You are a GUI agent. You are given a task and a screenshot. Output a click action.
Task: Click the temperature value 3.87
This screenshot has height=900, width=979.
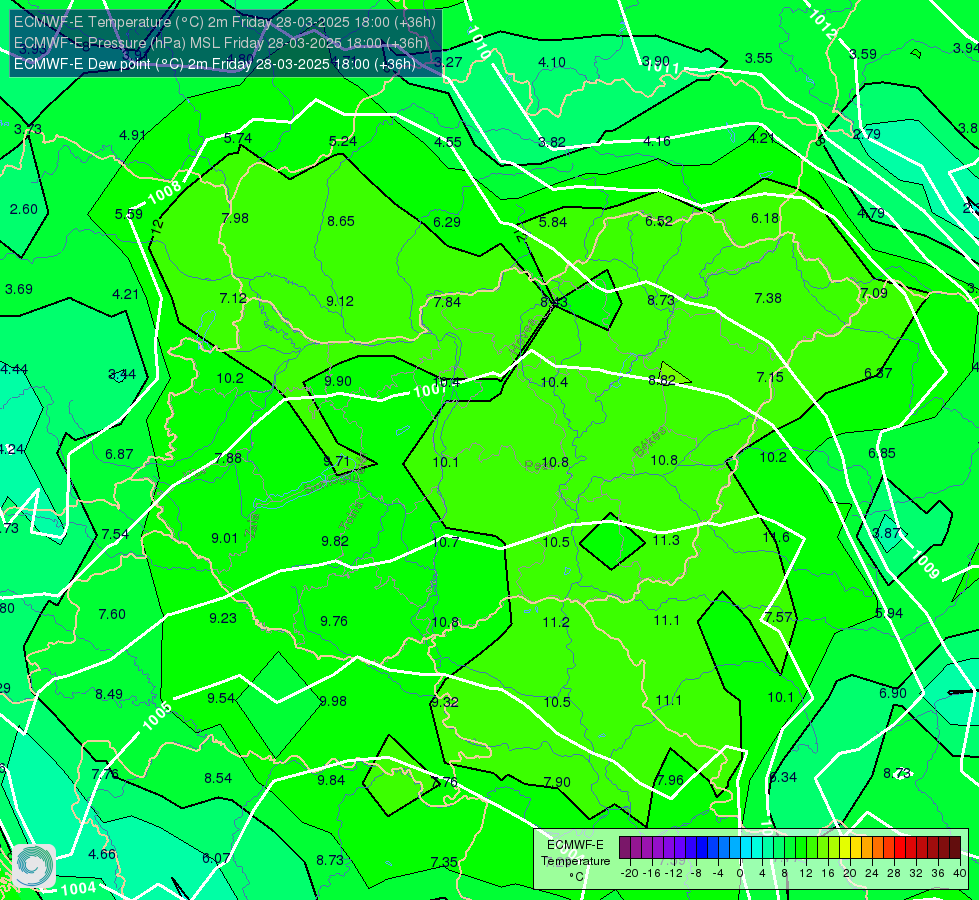[x=887, y=533]
